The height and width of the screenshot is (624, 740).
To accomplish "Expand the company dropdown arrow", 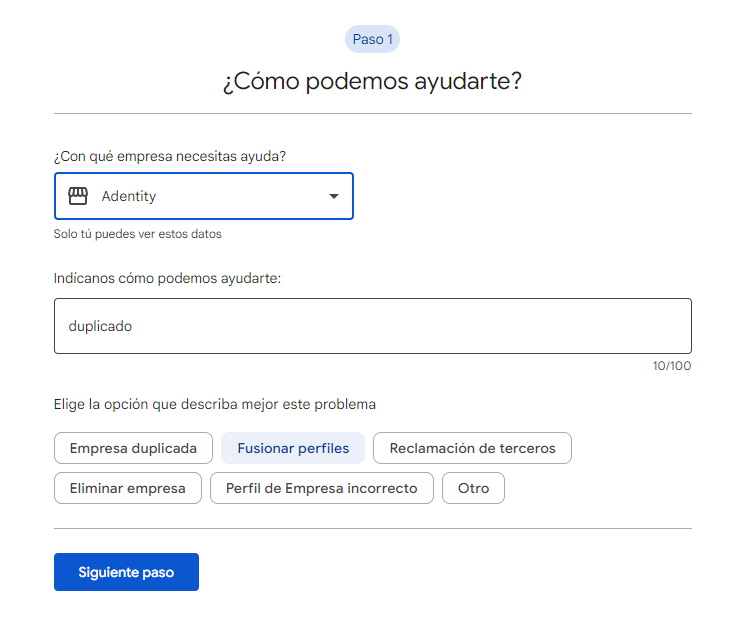I will (334, 196).
